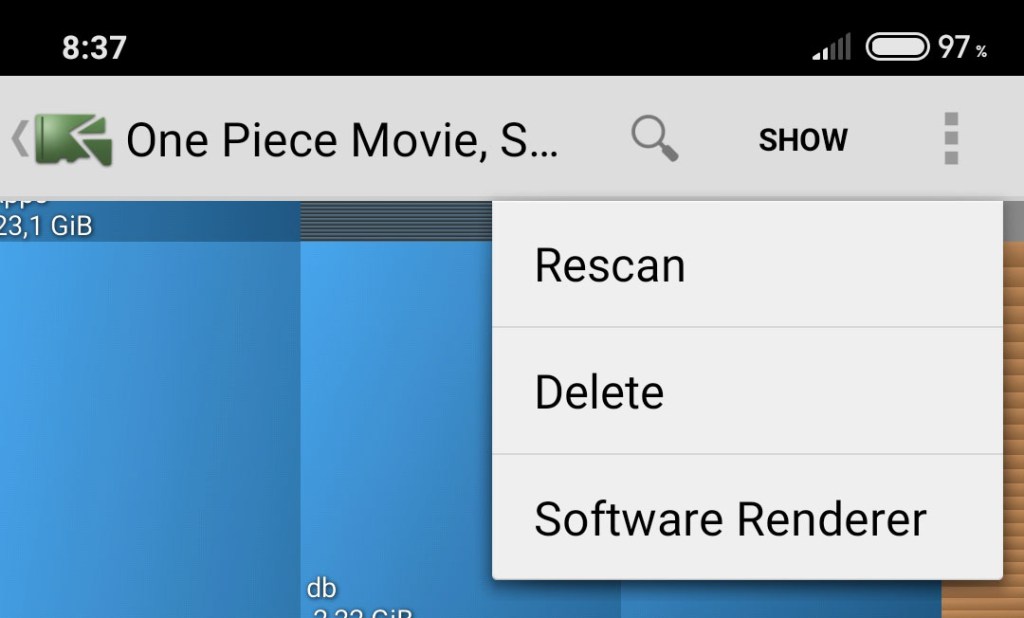Tap the back chevron in the toolbar
The width and height of the screenshot is (1024, 618).
point(19,139)
